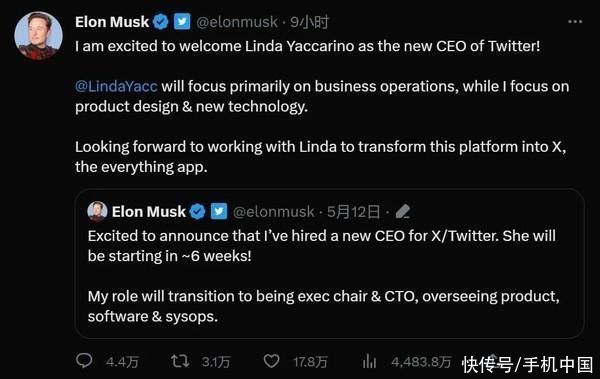Click blue verified badge on main tweet

click(161, 22)
